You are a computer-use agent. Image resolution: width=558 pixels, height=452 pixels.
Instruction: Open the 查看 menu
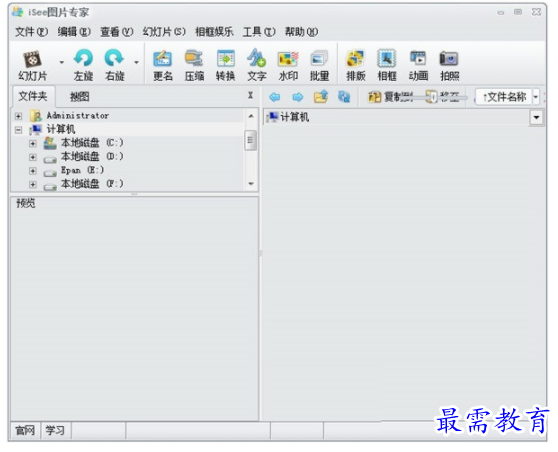click(117, 32)
